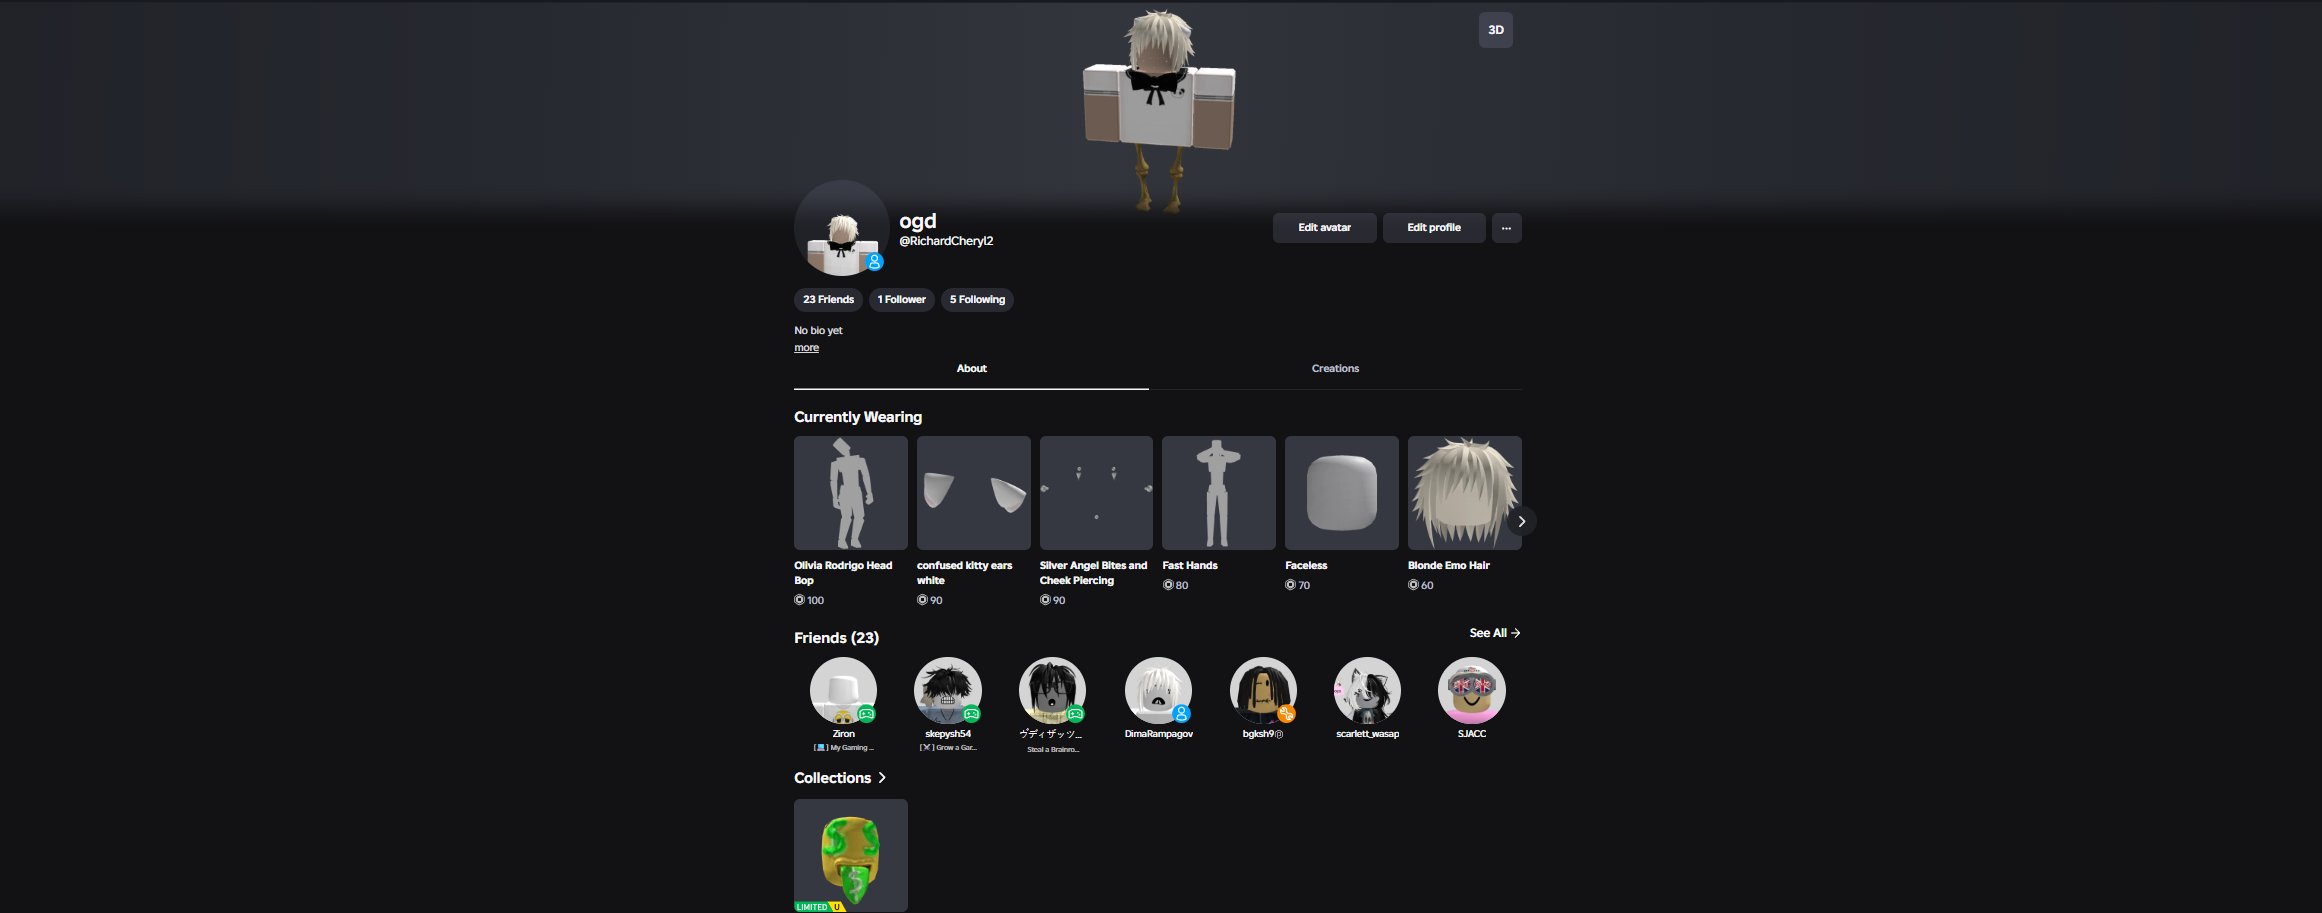The image size is (2322, 913).
Task: Open the three-dots more options menu
Action: click(x=1506, y=228)
